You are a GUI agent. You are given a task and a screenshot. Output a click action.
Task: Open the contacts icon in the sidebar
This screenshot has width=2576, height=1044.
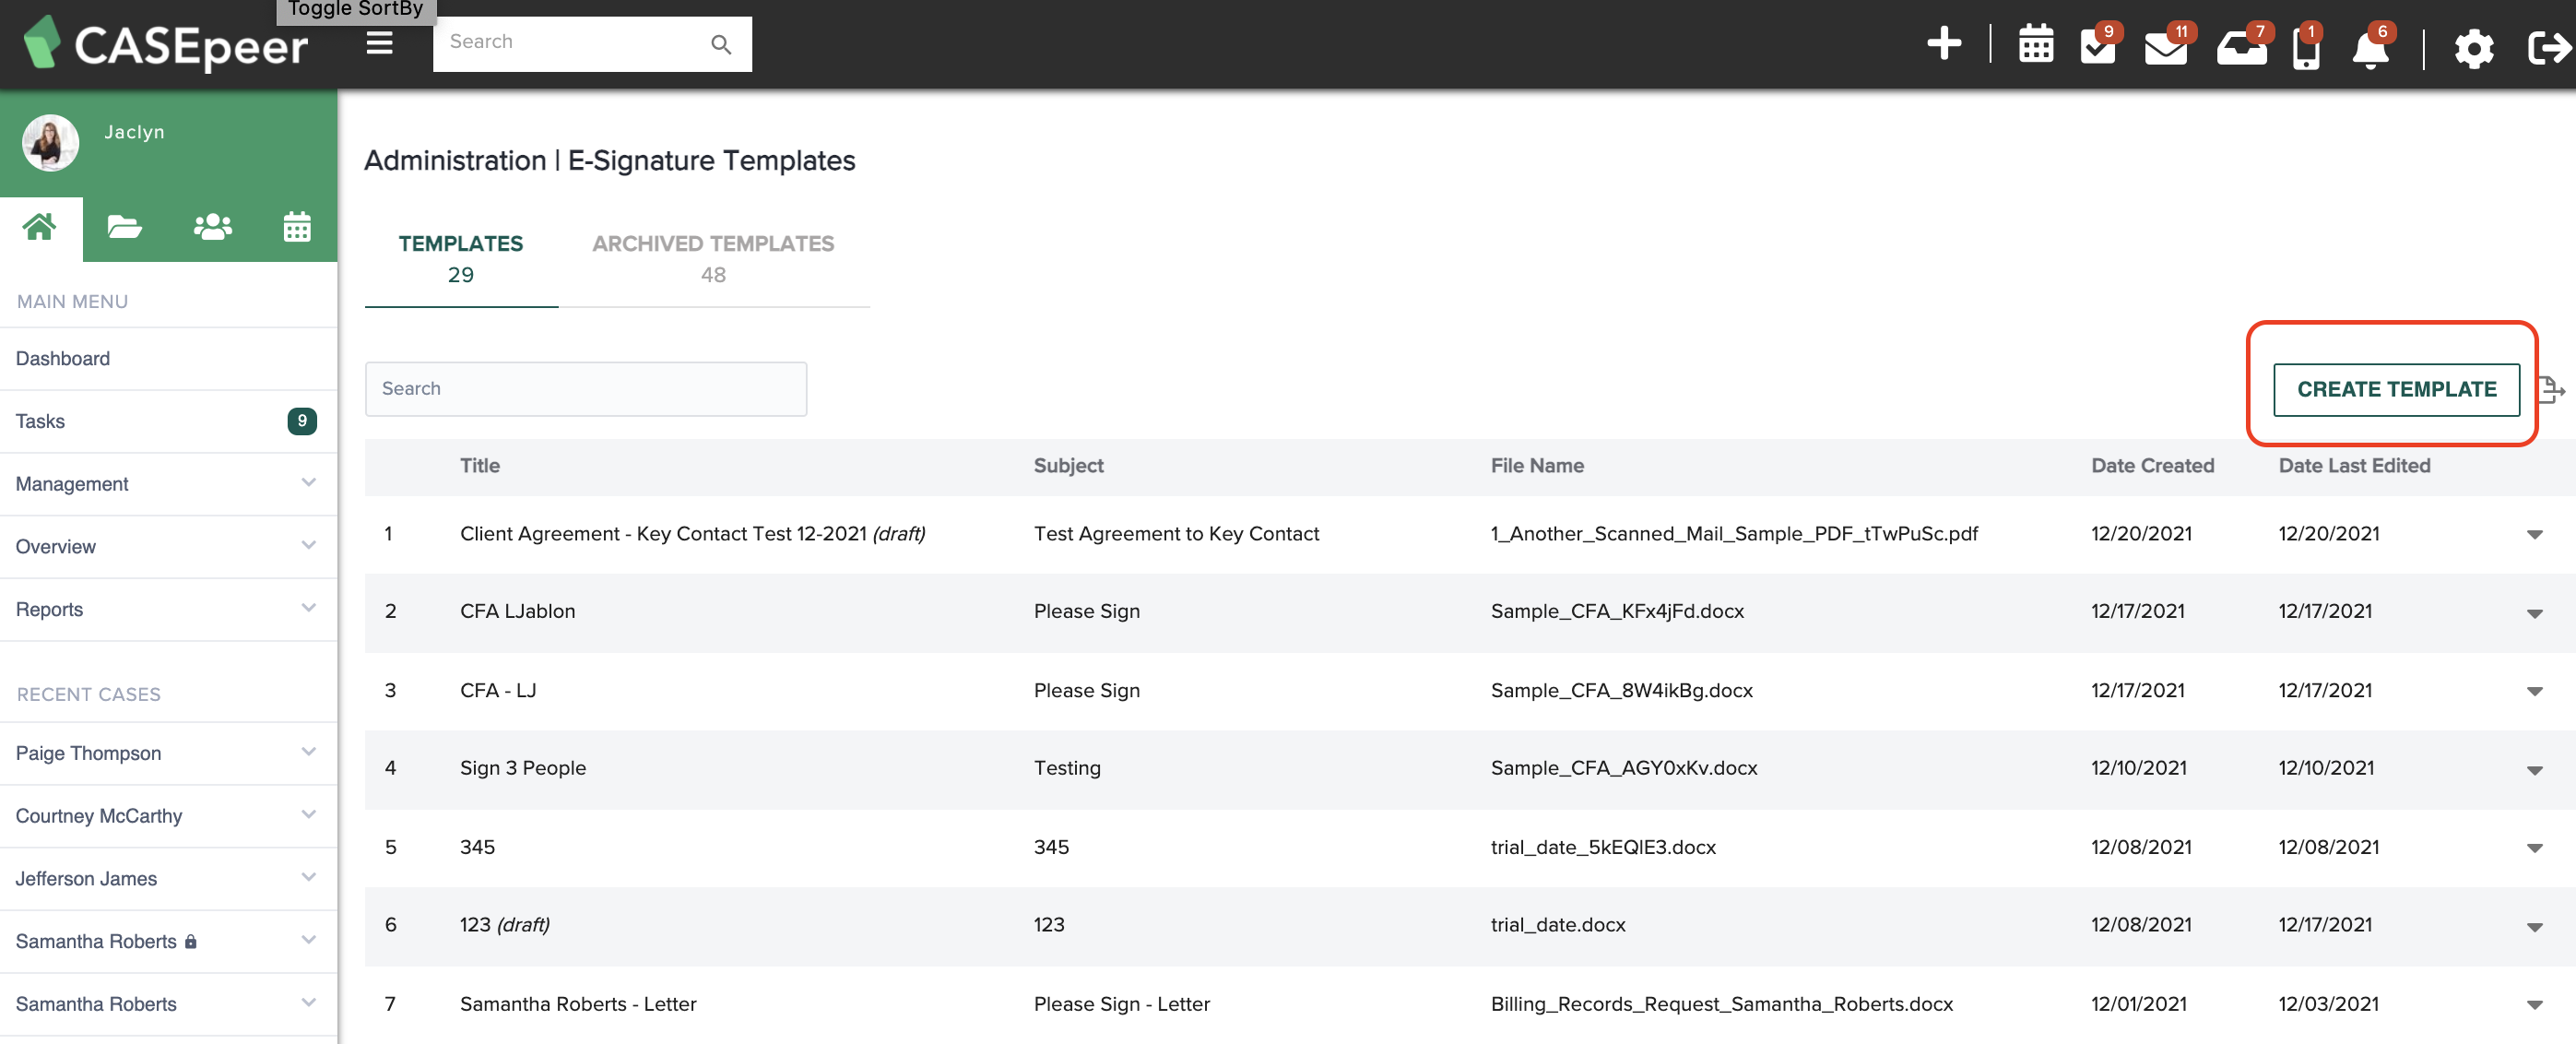coord(211,227)
